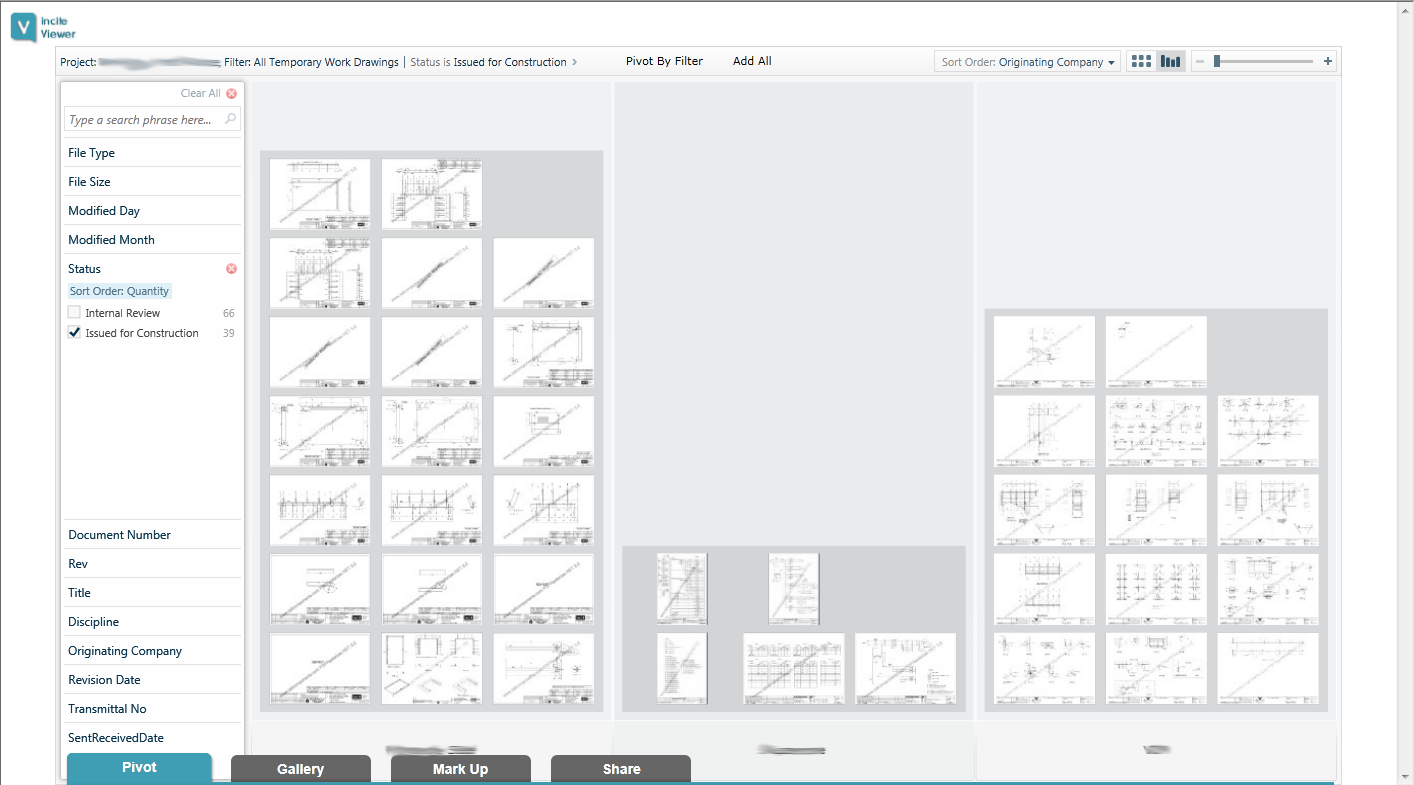Expand the File Type filter category
This screenshot has width=1414, height=785.
[x=91, y=153]
